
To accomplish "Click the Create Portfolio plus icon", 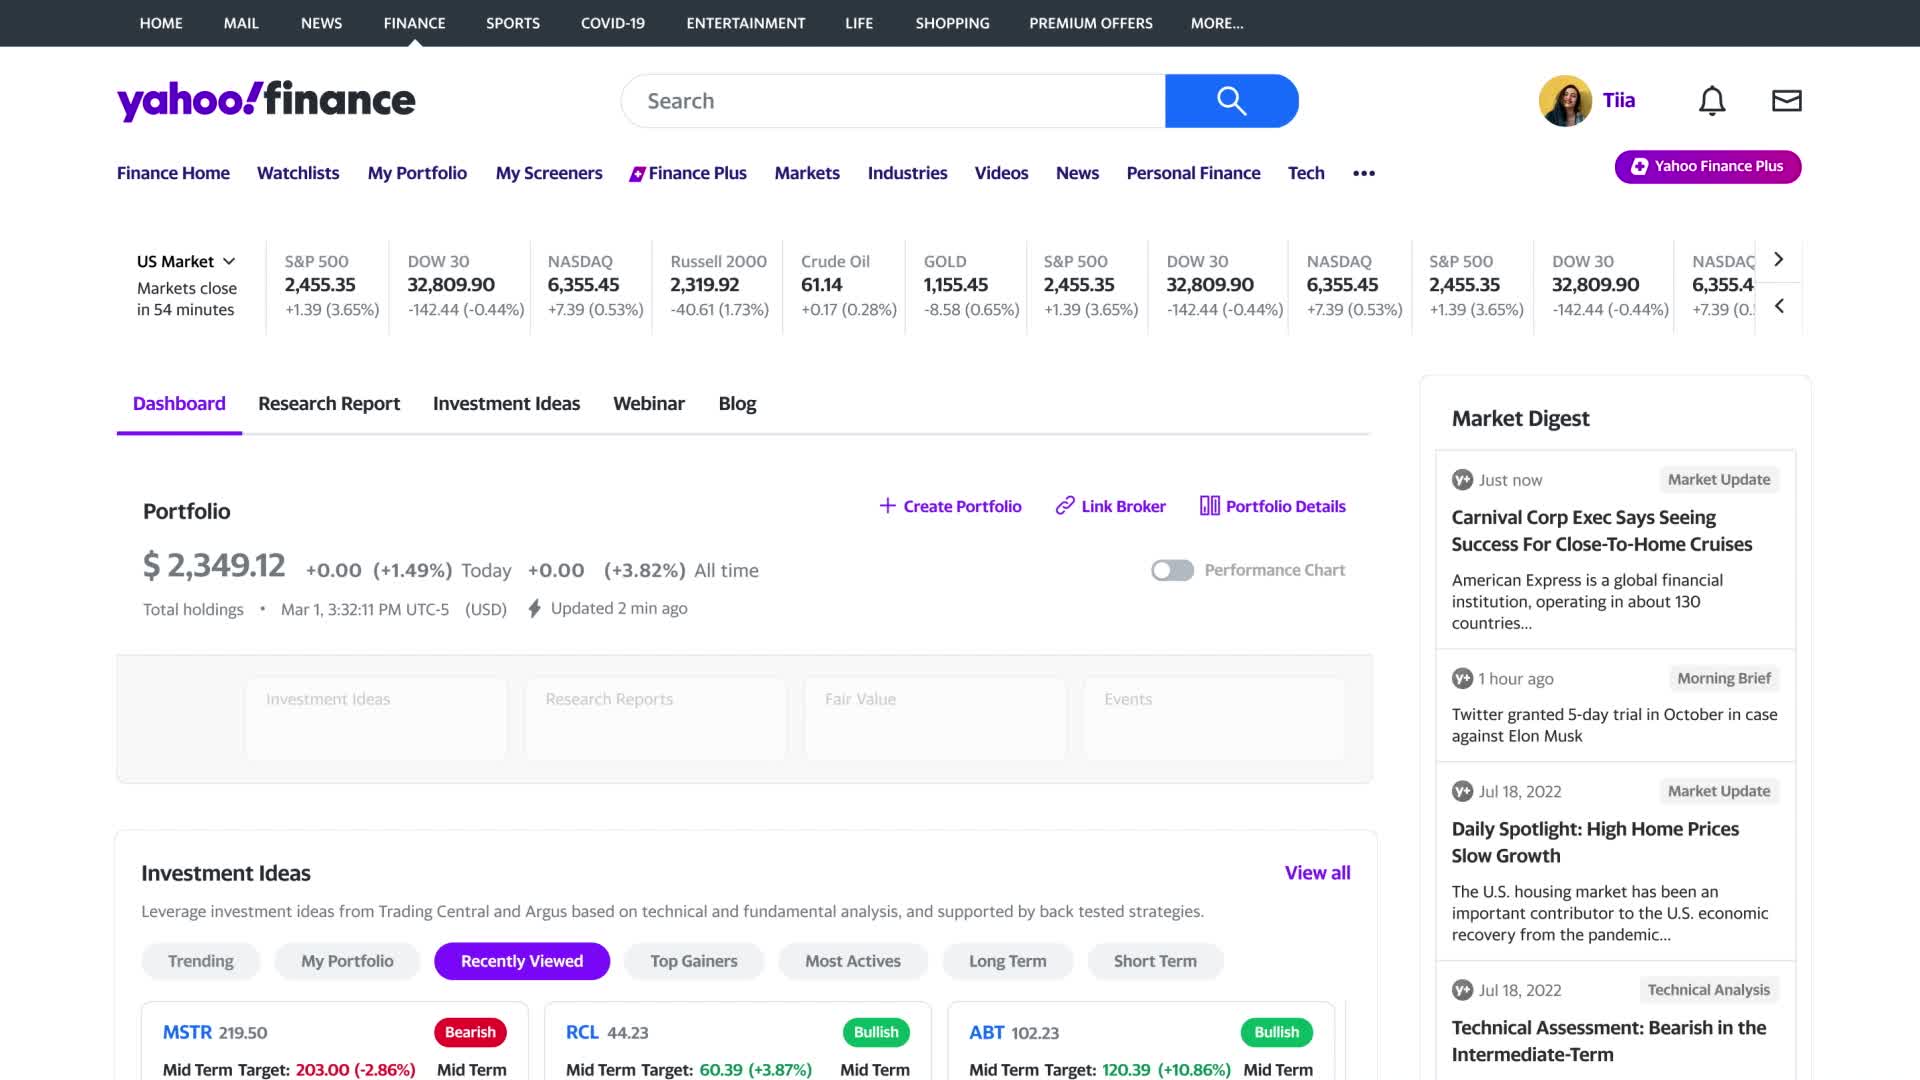I will pos(885,506).
